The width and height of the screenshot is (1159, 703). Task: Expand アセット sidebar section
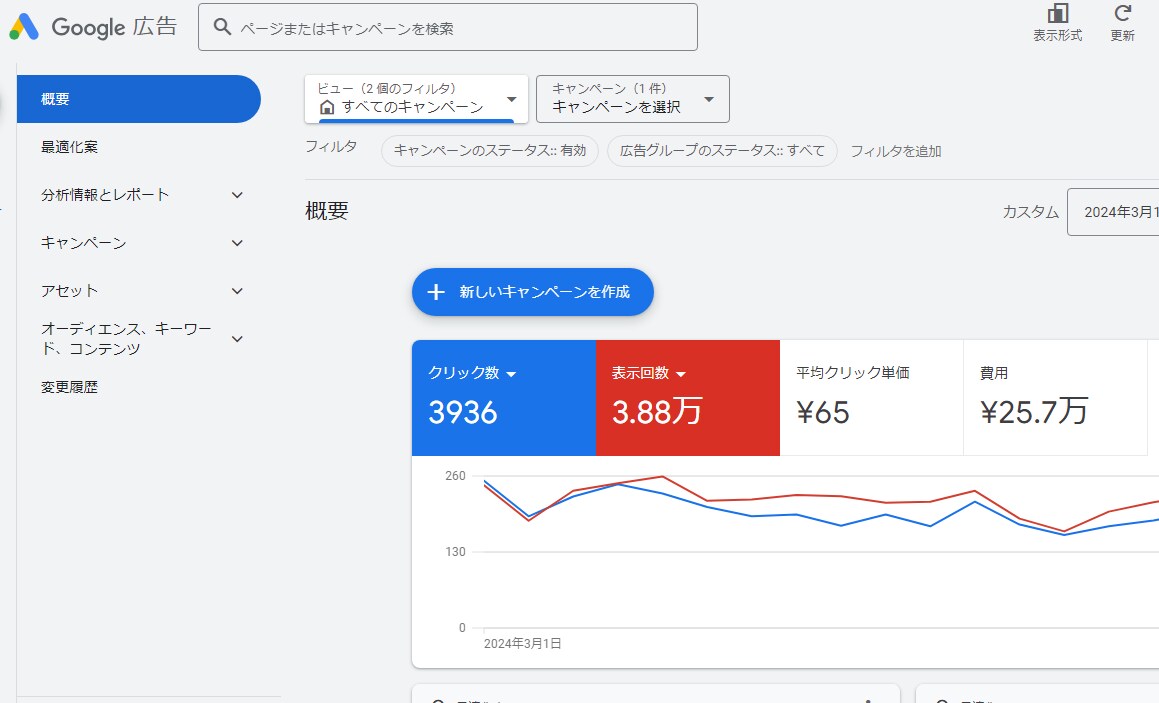(x=237, y=291)
